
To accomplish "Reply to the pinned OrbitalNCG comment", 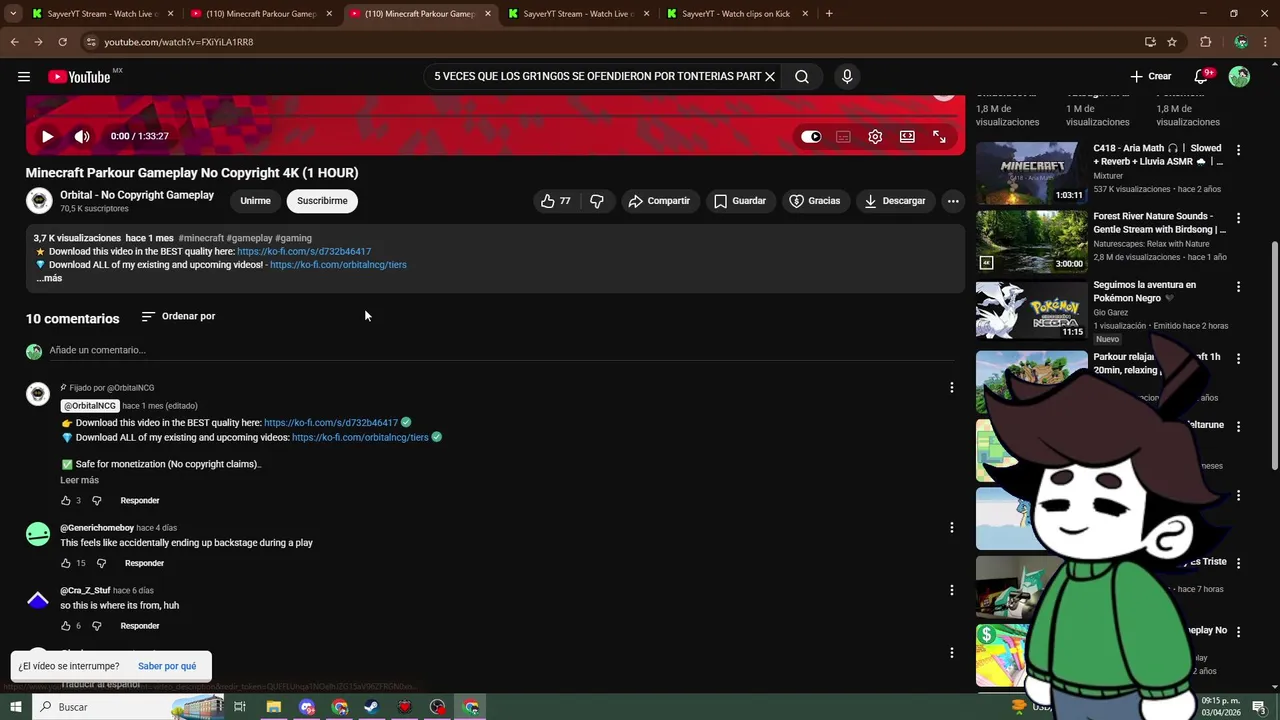I will 140,500.
